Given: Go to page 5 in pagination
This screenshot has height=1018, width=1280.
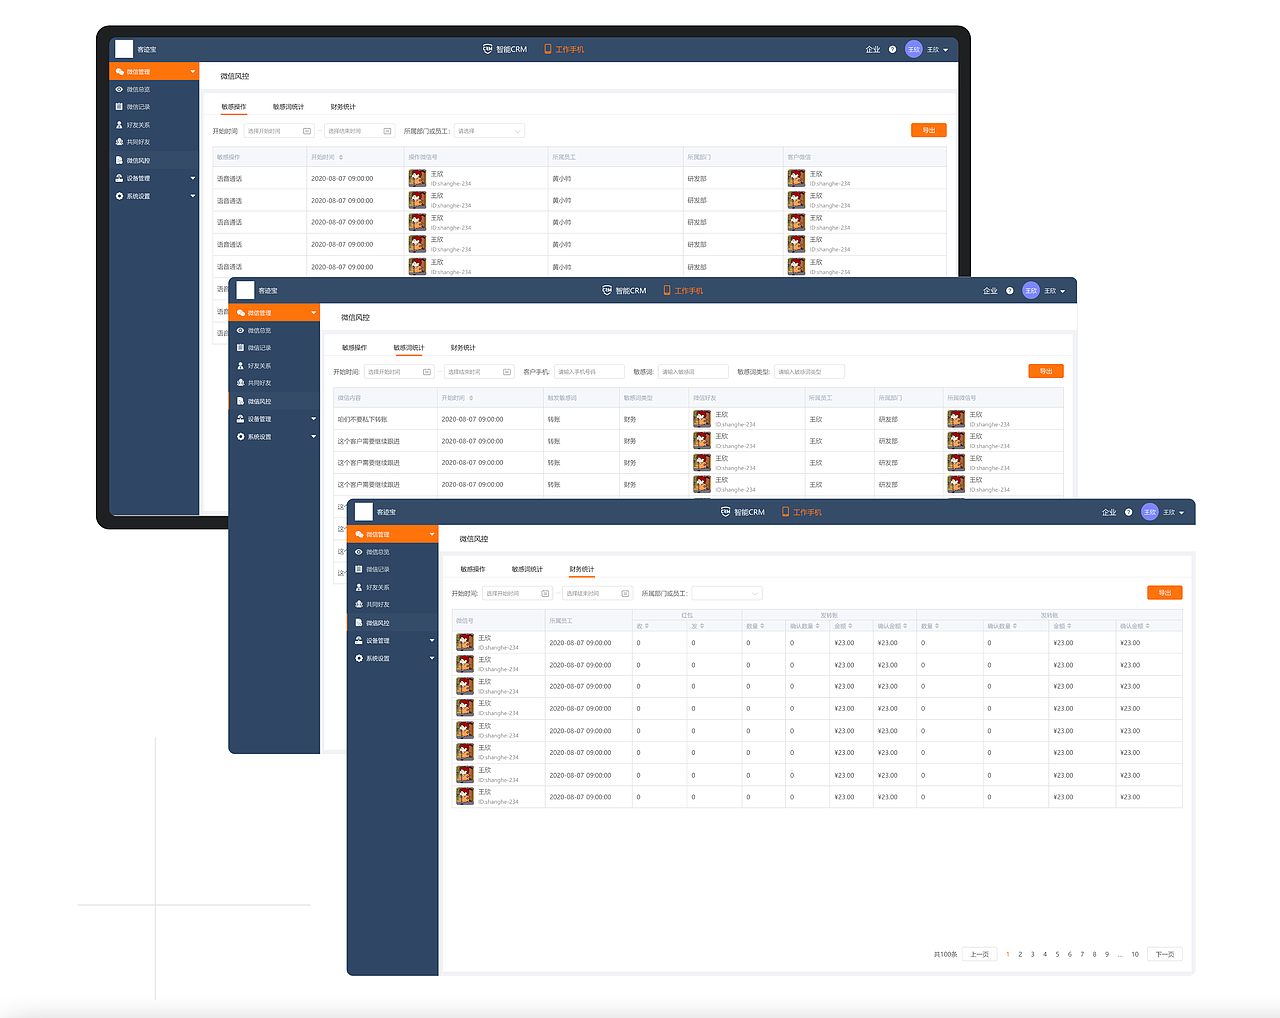Looking at the screenshot, I should click(x=1057, y=954).
